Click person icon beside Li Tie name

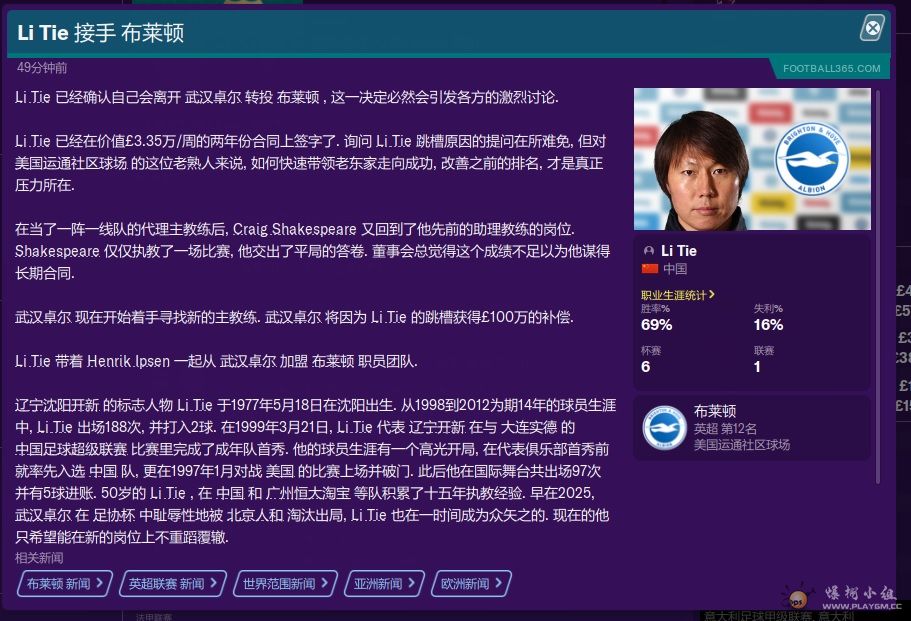pyautogui.click(x=648, y=251)
